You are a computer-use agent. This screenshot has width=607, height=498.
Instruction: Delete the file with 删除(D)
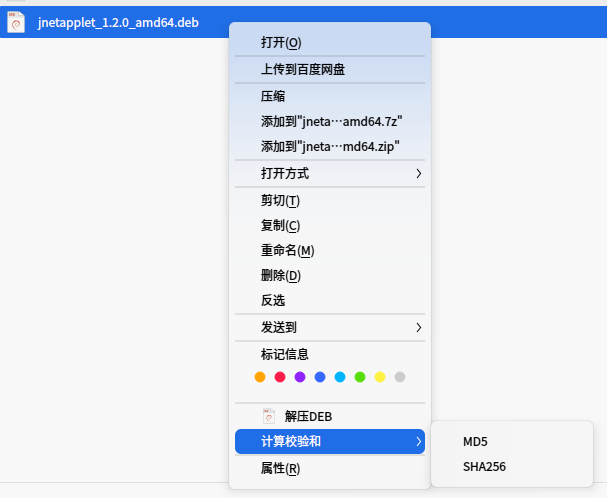pos(330,276)
